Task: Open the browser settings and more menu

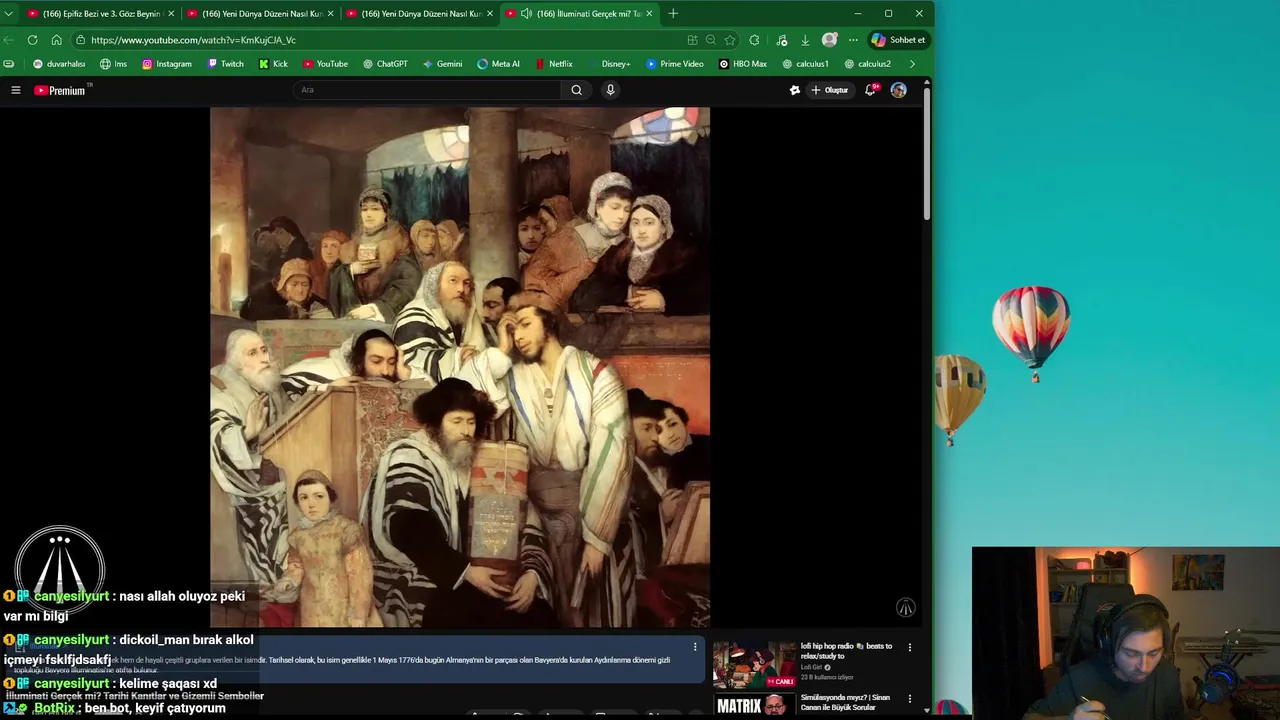Action: pos(853,40)
